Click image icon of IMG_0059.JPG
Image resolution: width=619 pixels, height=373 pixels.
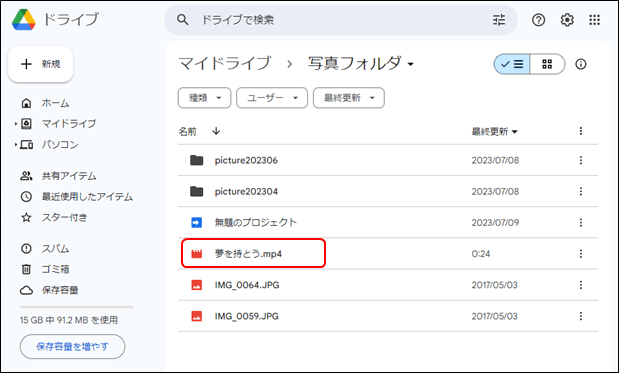click(197, 316)
